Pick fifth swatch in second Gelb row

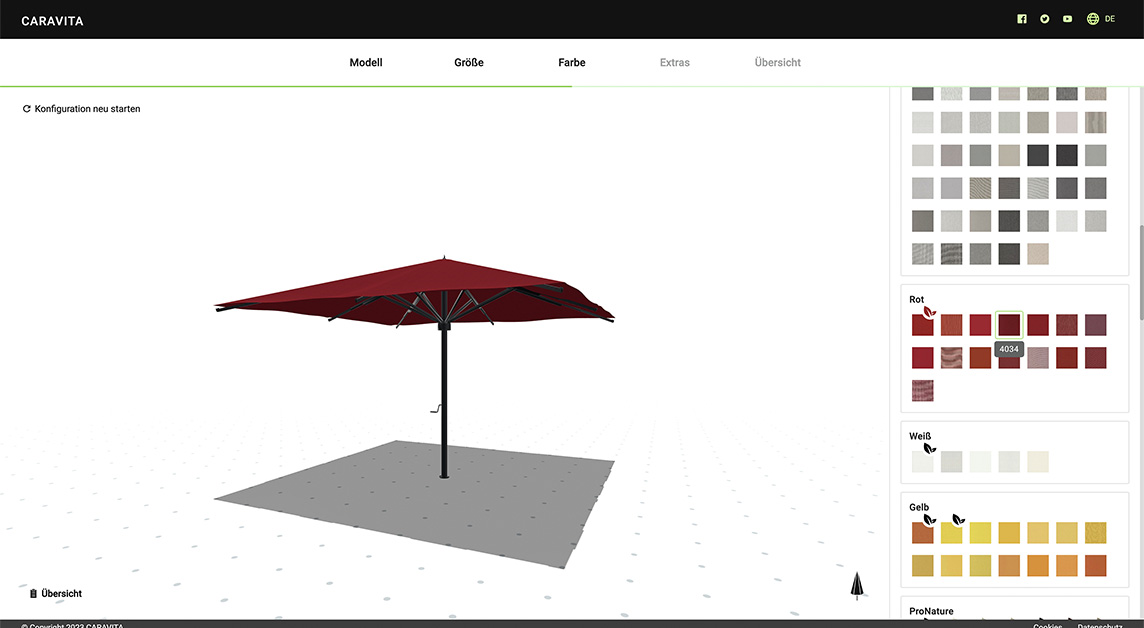pos(1038,565)
